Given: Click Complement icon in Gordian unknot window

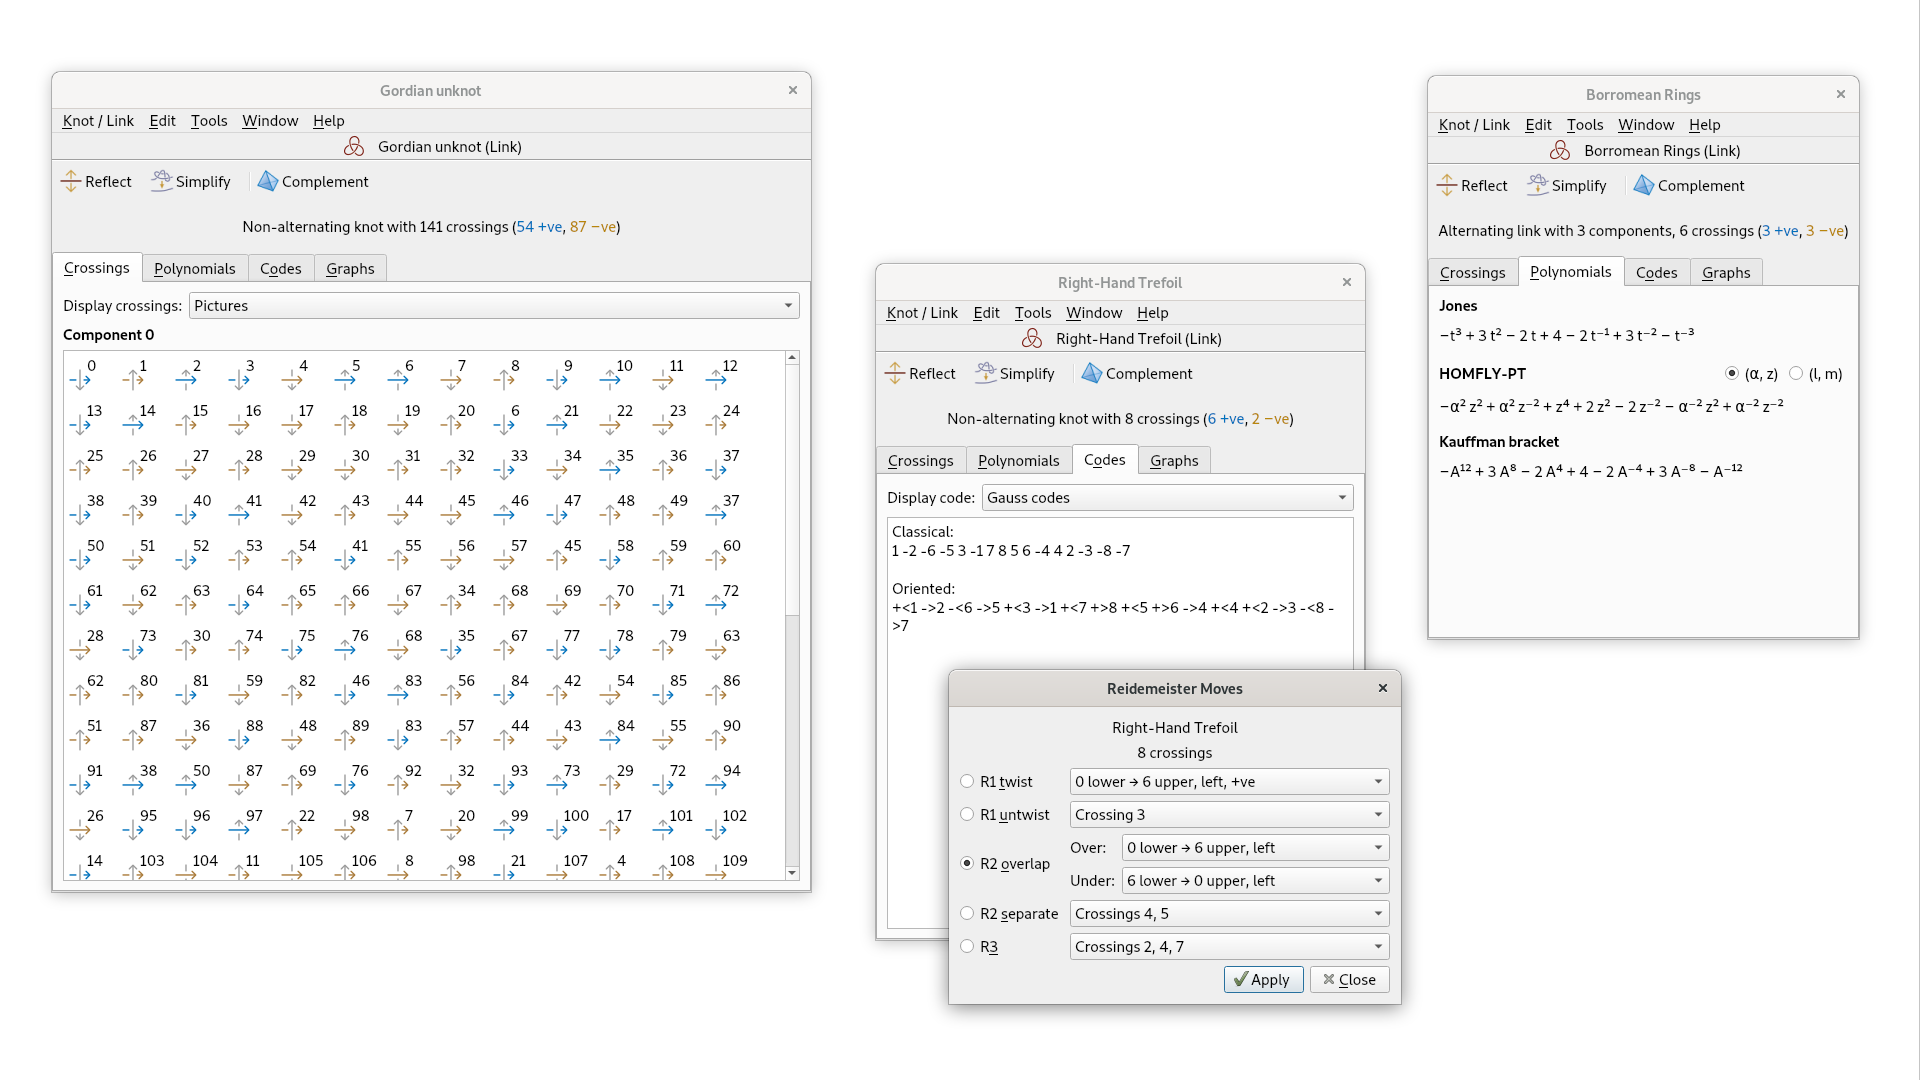Looking at the screenshot, I should pyautogui.click(x=267, y=181).
